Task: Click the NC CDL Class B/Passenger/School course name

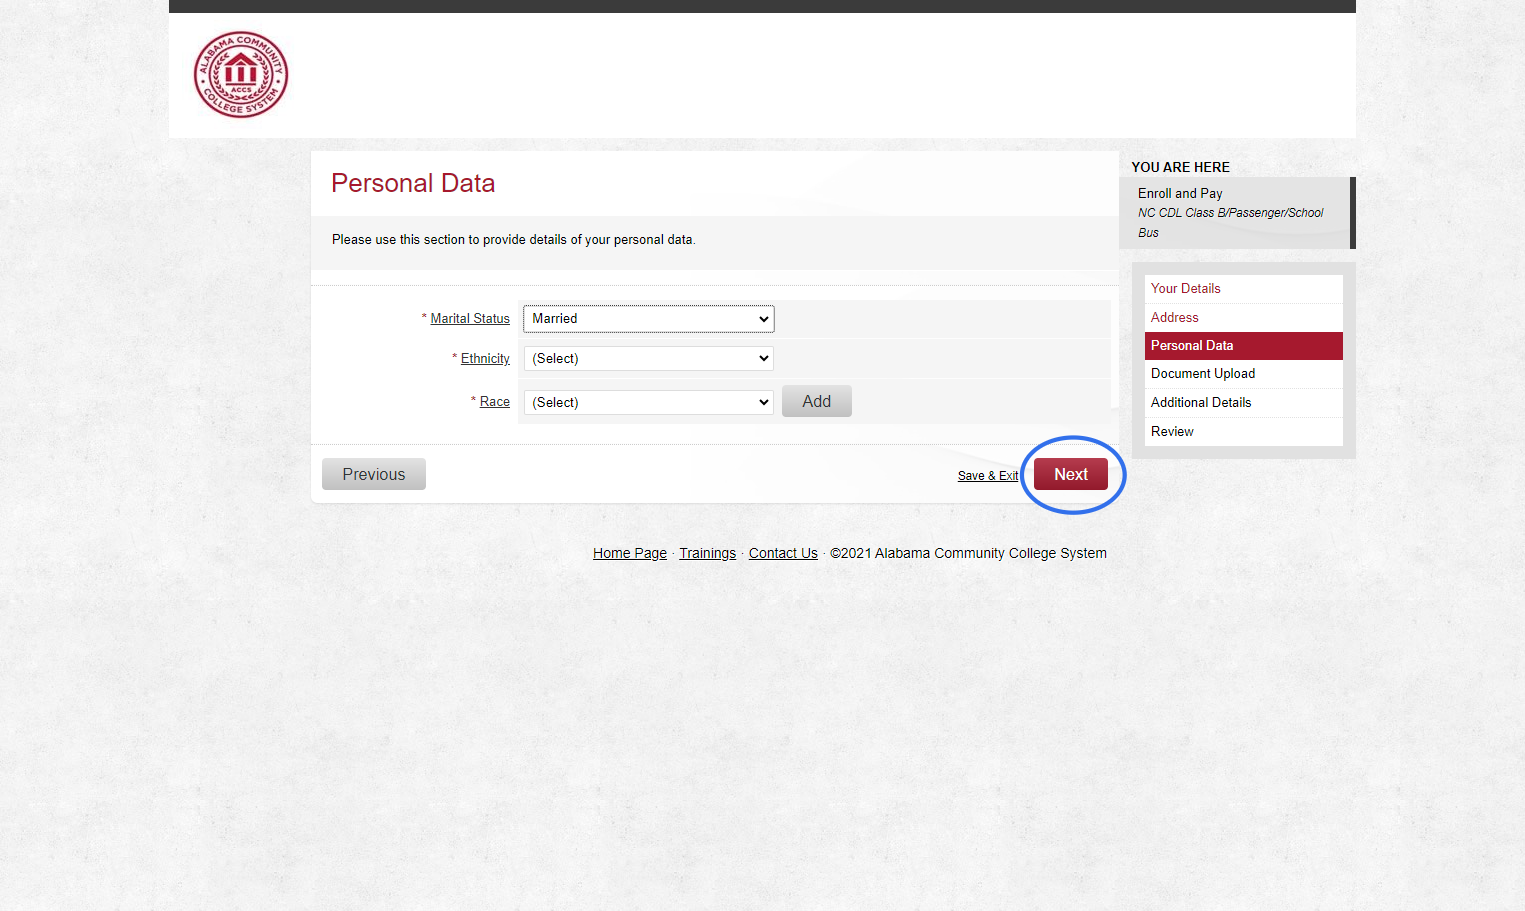Action: pos(1231,223)
